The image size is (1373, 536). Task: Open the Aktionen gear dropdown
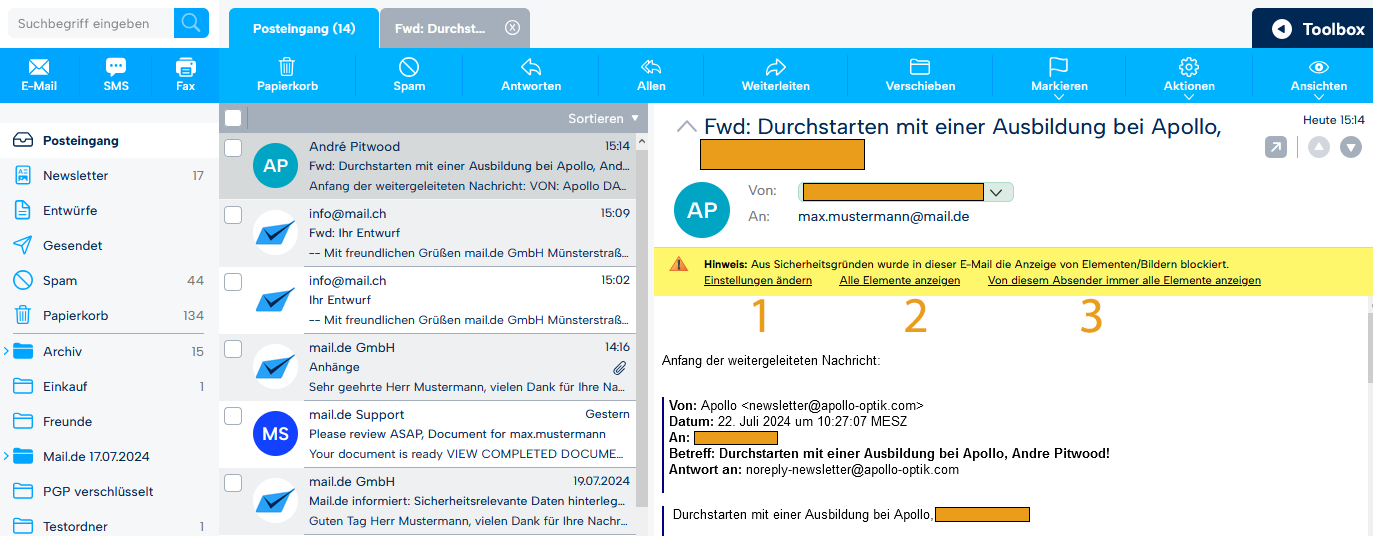coord(1189,77)
